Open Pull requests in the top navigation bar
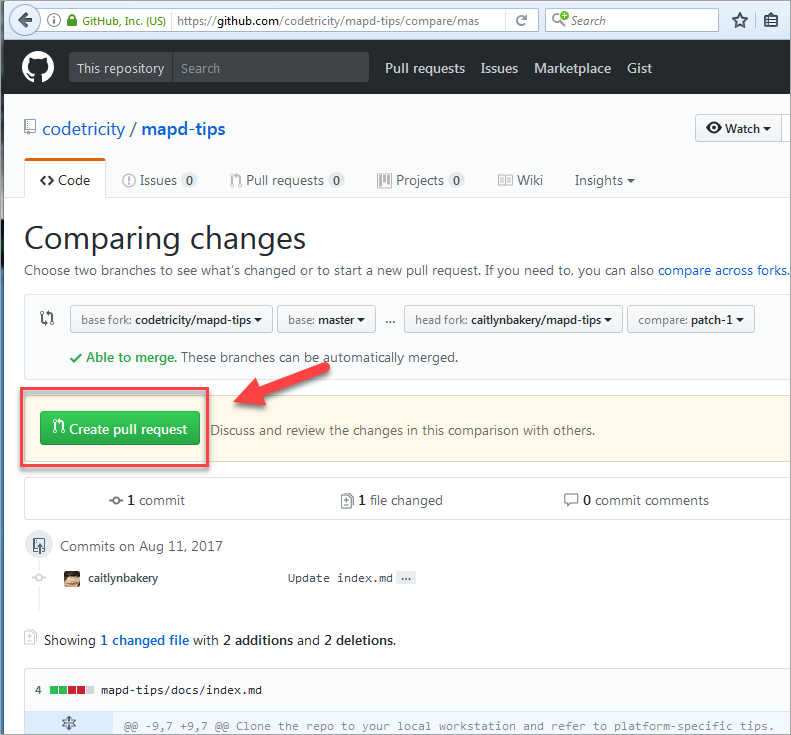The height and width of the screenshot is (735, 791). click(425, 68)
